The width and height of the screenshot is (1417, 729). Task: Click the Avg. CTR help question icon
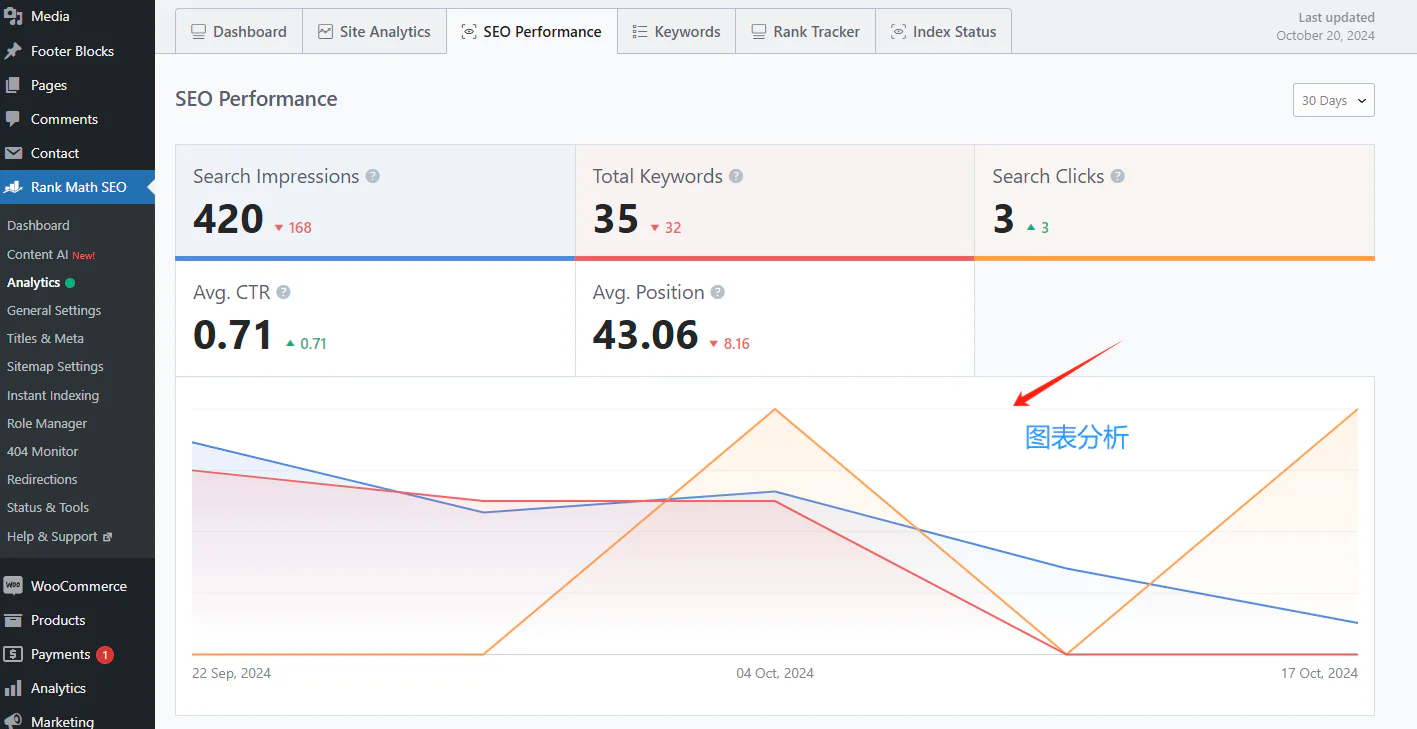click(283, 292)
